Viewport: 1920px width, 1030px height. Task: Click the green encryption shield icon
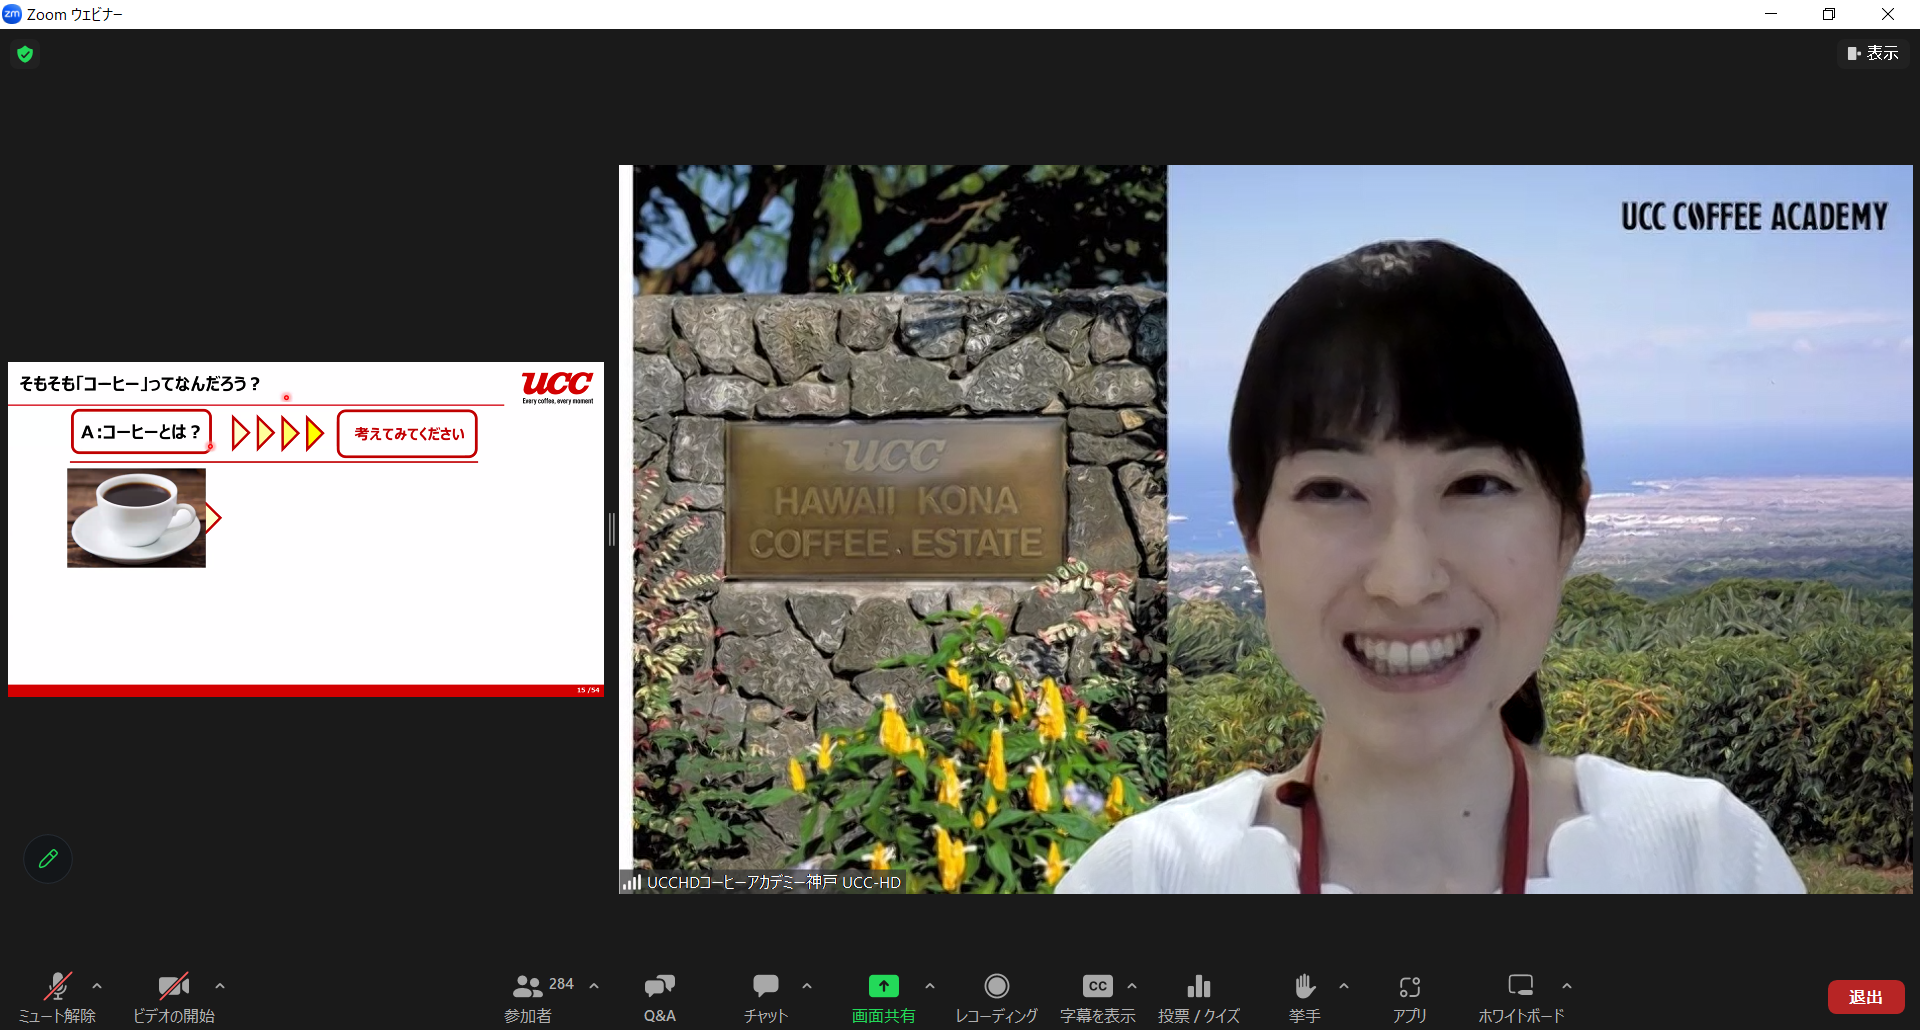click(25, 54)
